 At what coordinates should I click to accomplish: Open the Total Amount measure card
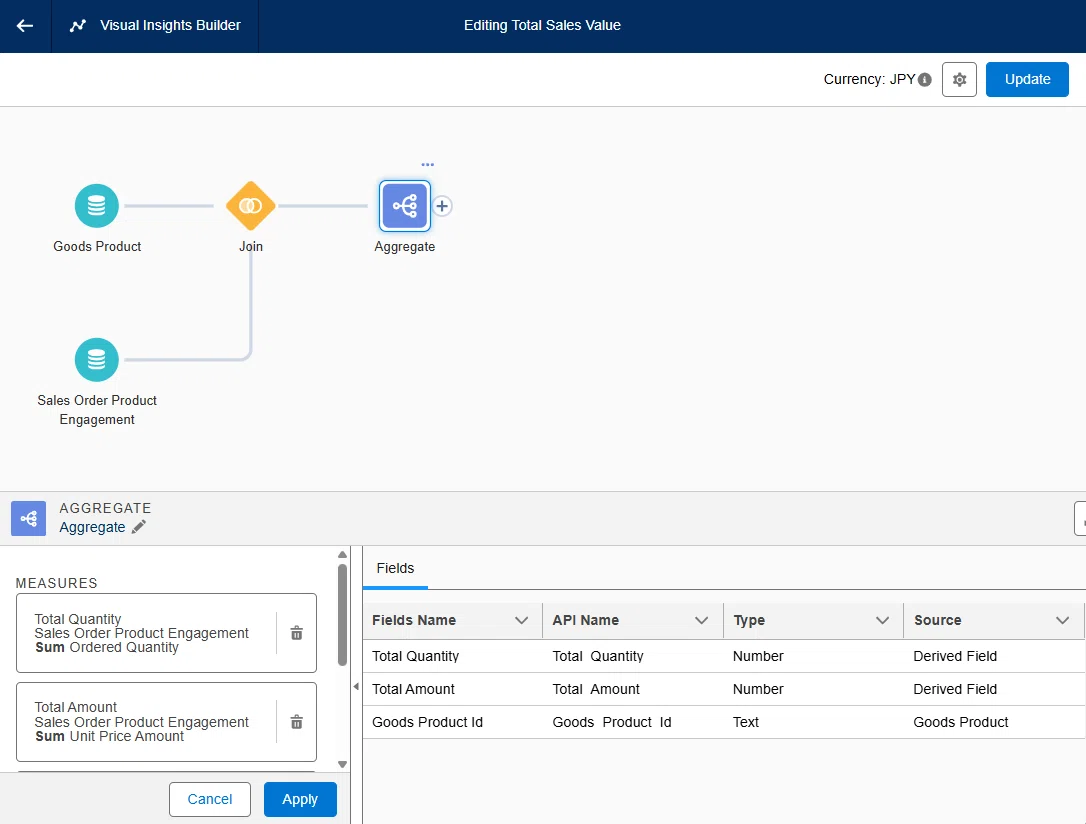point(166,722)
